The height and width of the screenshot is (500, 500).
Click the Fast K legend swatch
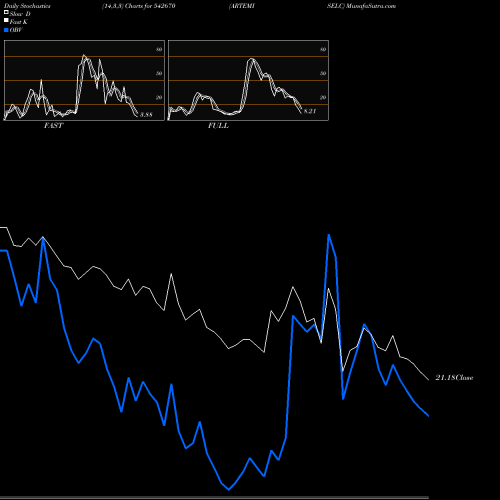pyautogui.click(x=6, y=20)
